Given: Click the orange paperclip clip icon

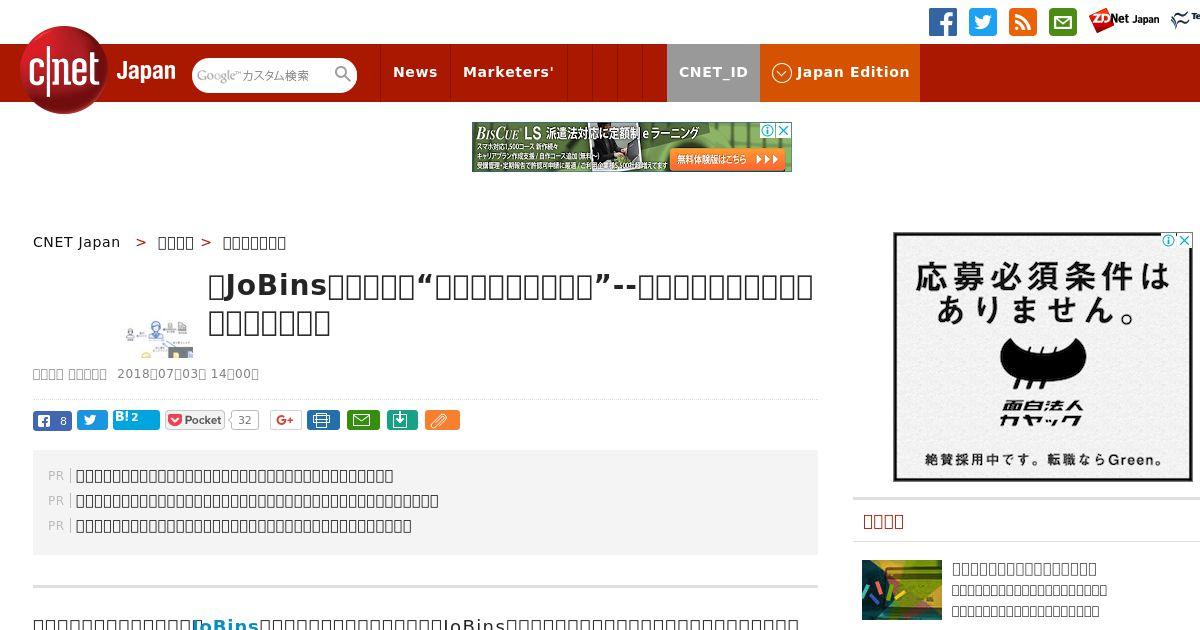Looking at the screenshot, I should 442,420.
